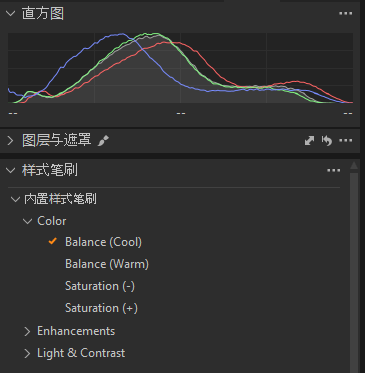Open the 直方图 panel options menu
Image resolution: width=365 pixels, height=373 pixels.
tap(346, 14)
